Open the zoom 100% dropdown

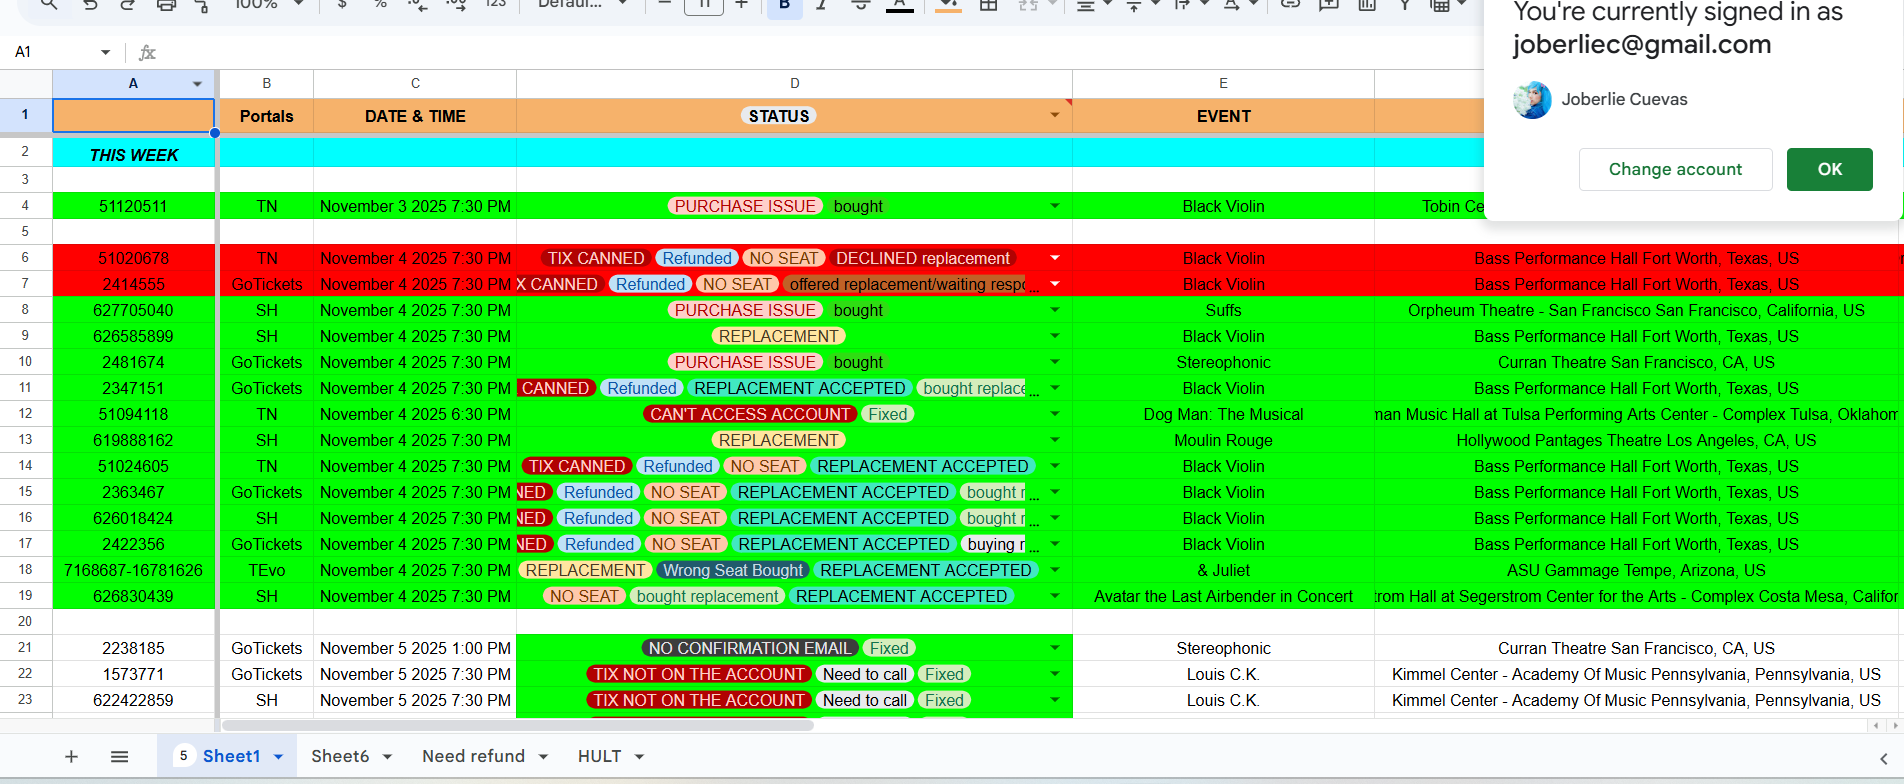pyautogui.click(x=268, y=5)
